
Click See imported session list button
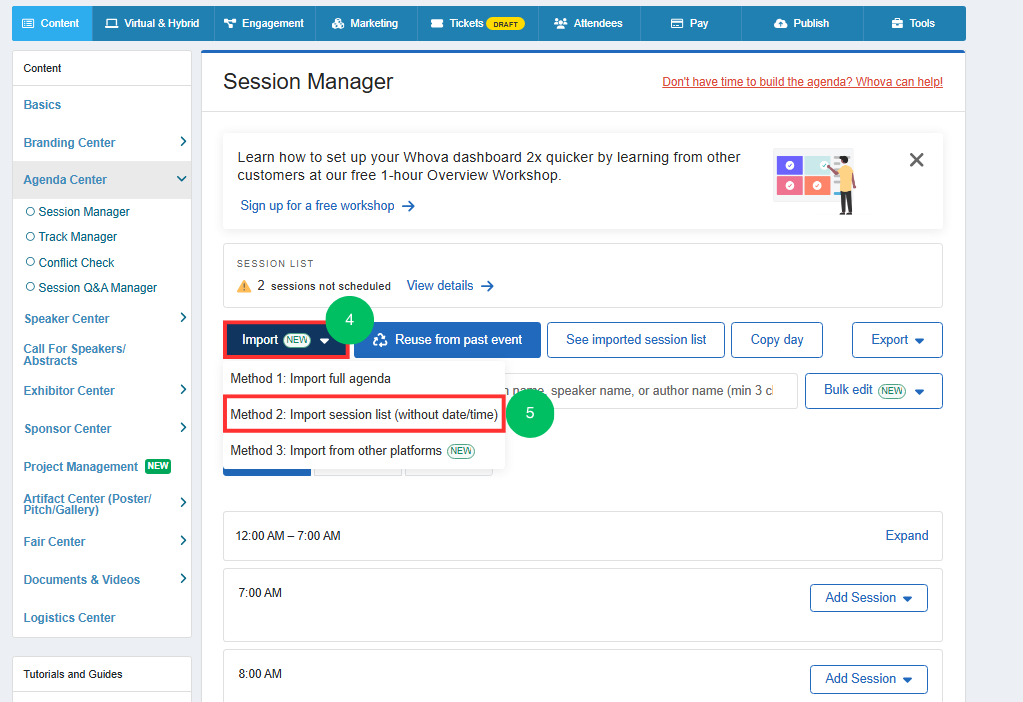coord(635,340)
